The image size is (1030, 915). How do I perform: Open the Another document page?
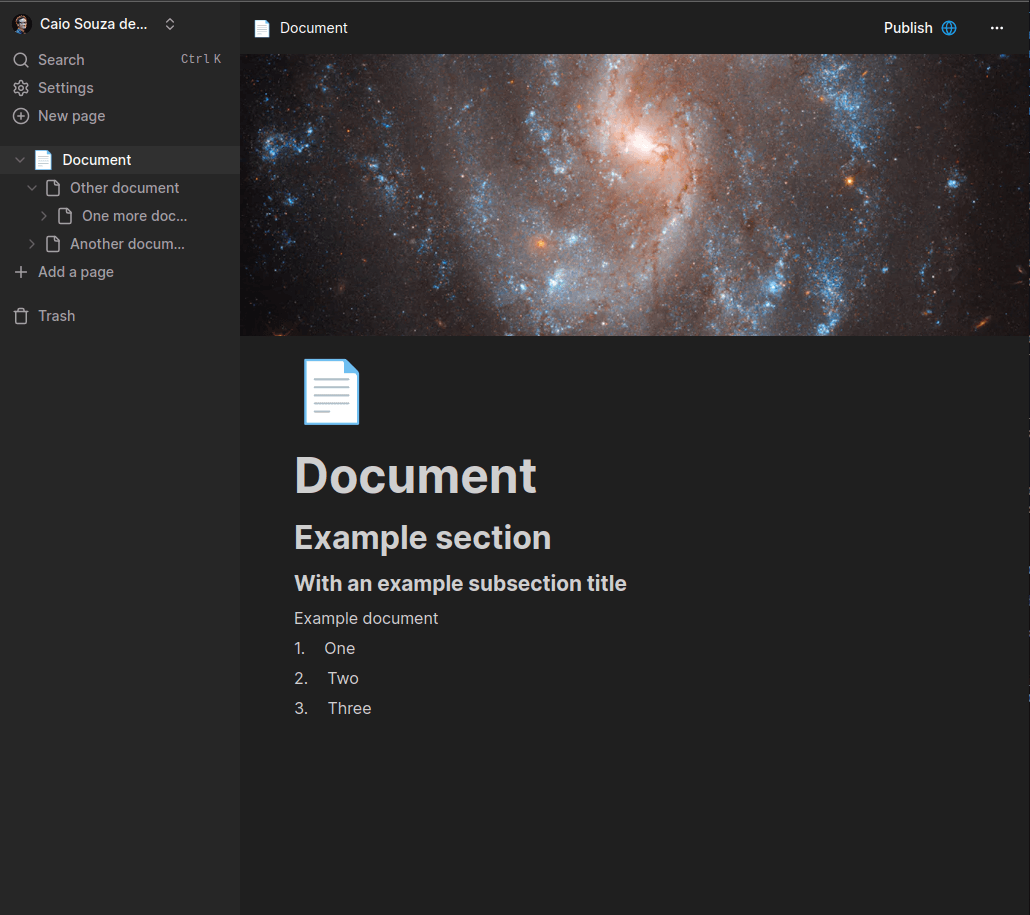coord(127,244)
